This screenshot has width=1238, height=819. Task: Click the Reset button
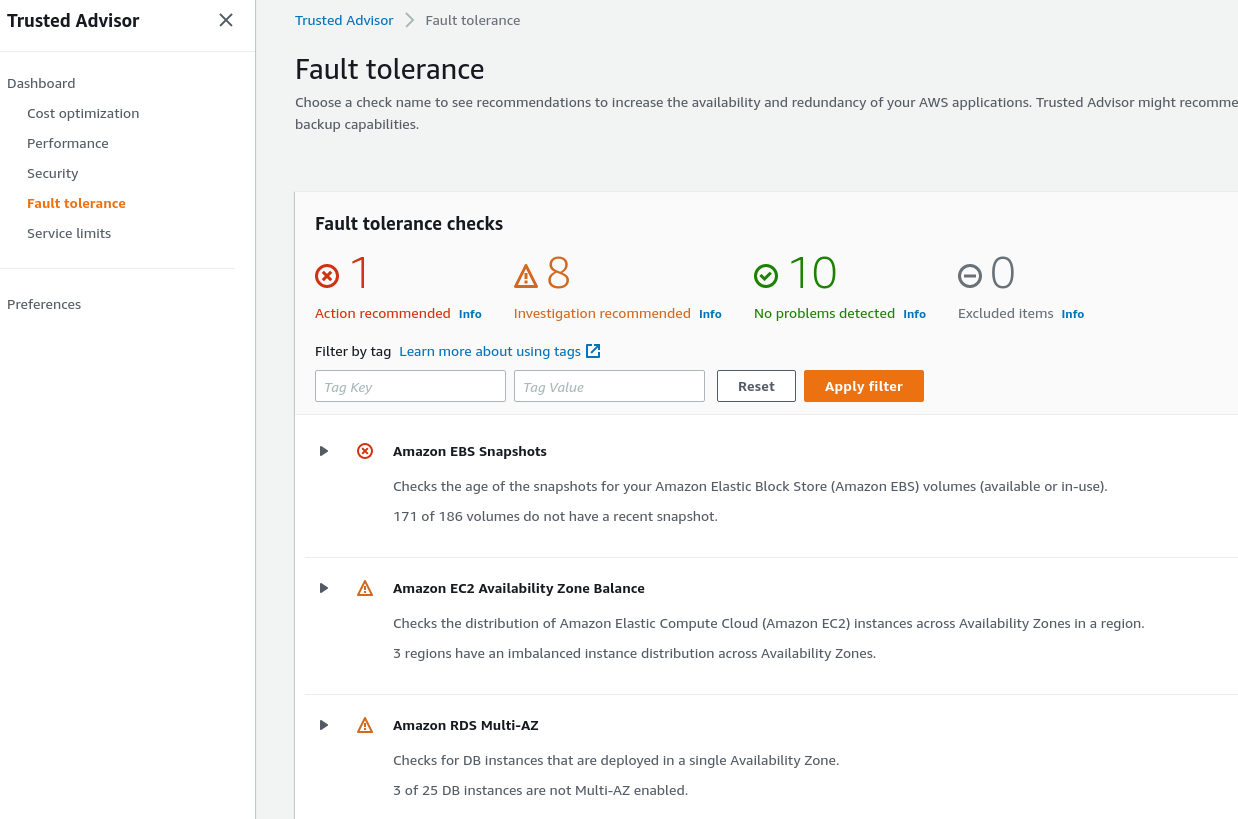(x=756, y=386)
